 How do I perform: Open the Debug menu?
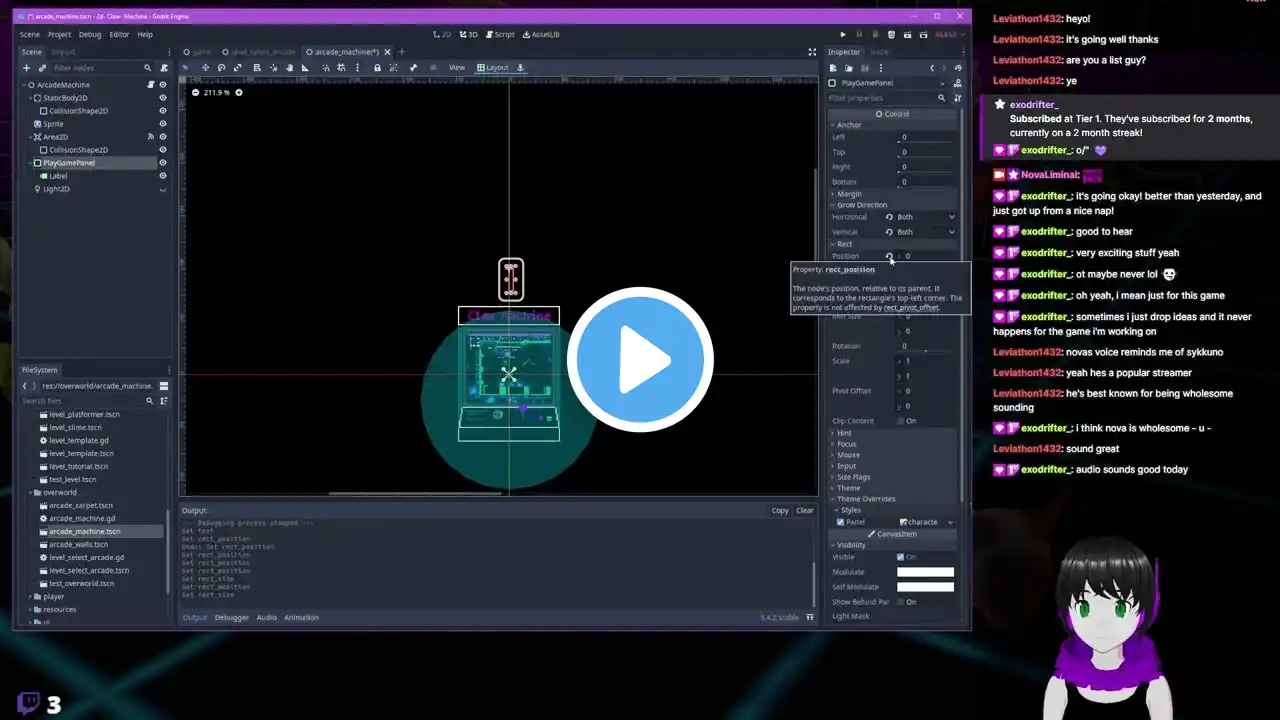(x=90, y=34)
